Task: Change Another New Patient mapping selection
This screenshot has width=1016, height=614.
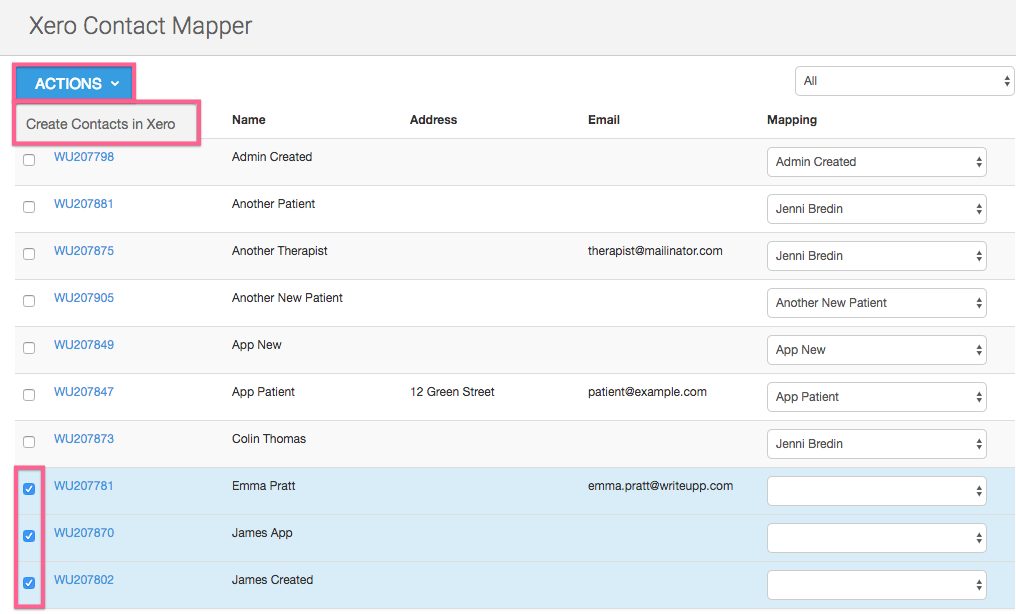Action: coord(876,303)
